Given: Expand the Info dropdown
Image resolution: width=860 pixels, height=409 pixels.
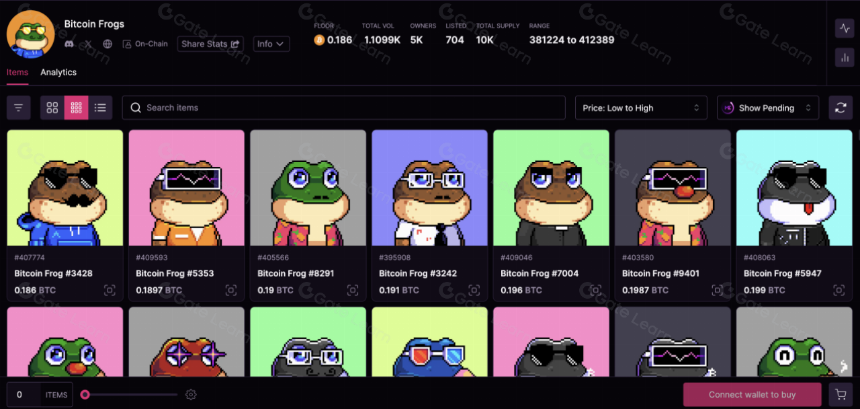Looking at the screenshot, I should coord(271,44).
